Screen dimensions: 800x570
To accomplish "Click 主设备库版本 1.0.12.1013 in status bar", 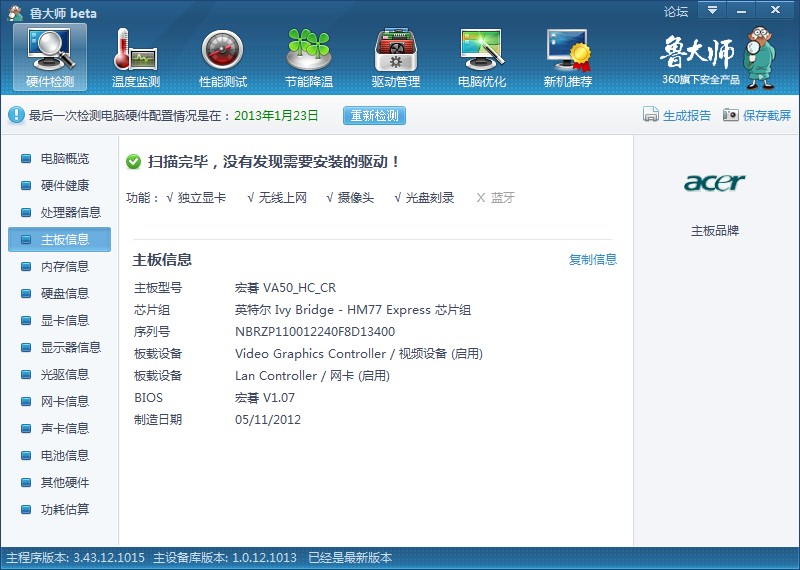I will pyautogui.click(x=225, y=558).
